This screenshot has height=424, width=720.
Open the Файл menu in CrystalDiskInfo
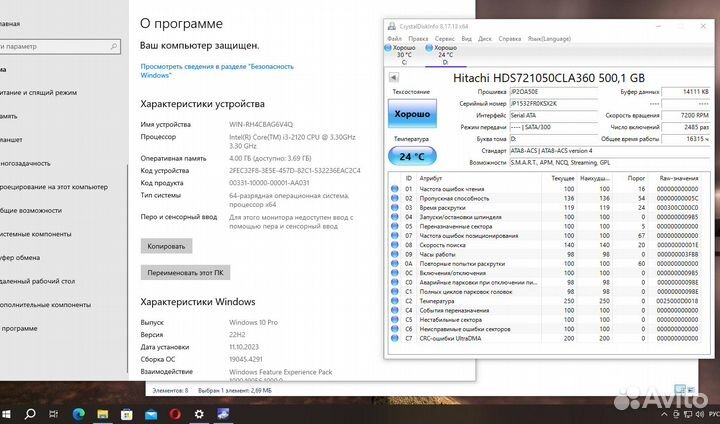394,39
